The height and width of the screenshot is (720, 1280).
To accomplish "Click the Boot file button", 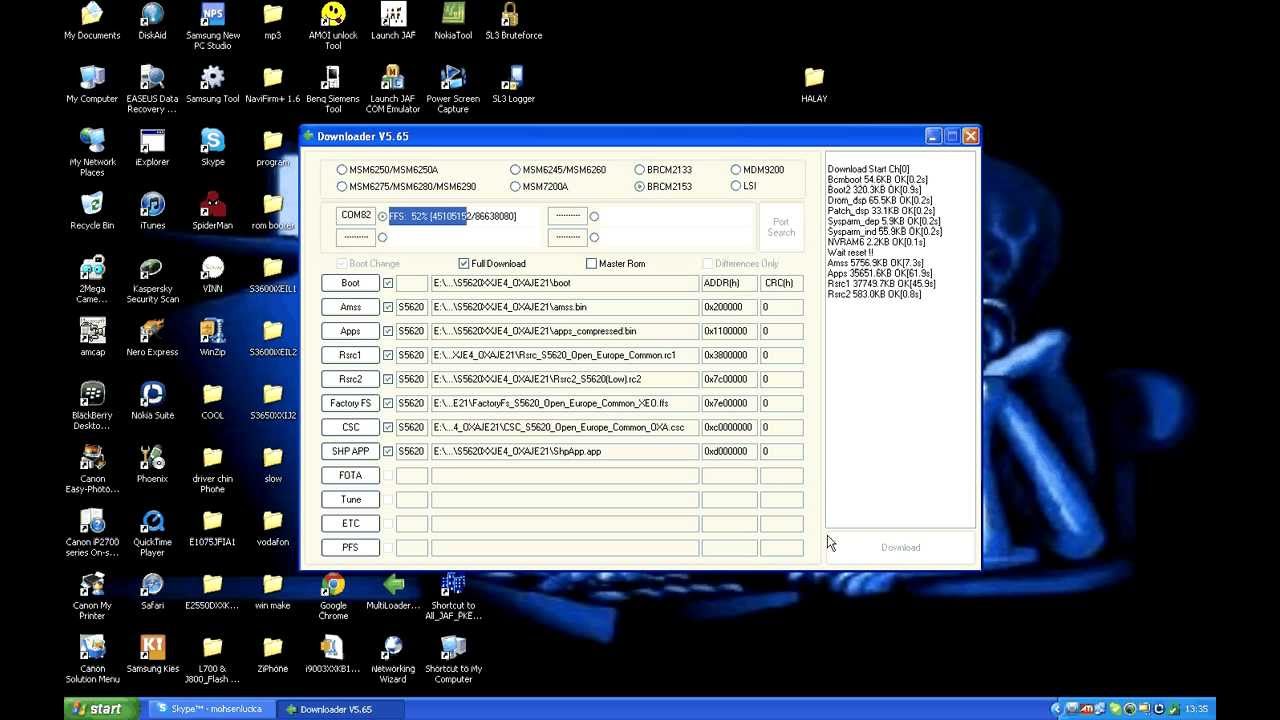I will click(350, 283).
